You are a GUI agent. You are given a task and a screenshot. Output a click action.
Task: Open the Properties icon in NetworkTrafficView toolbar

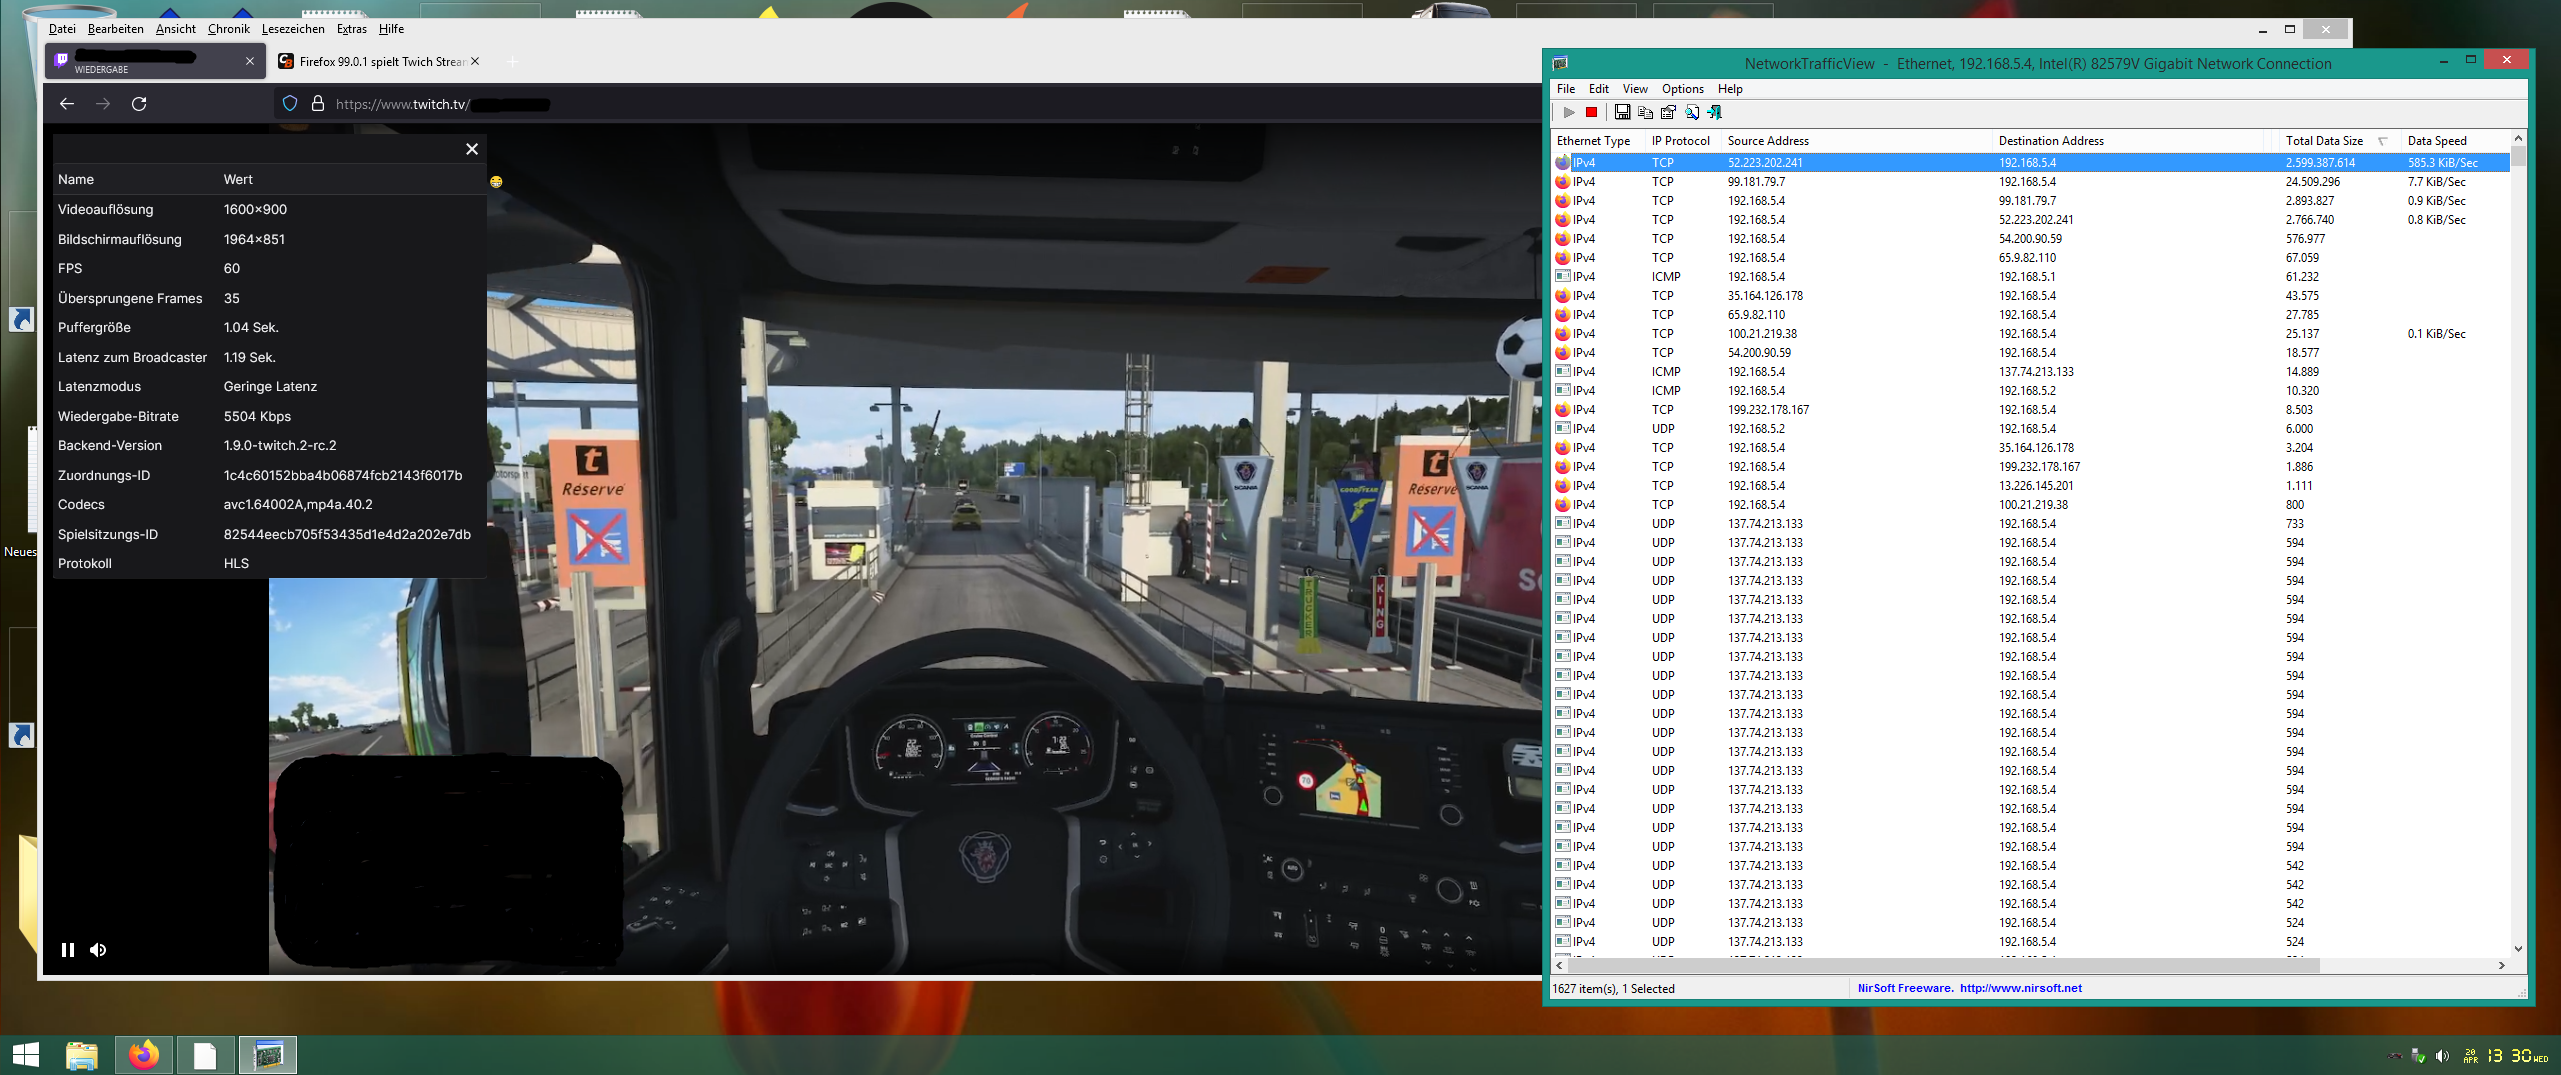click(x=1668, y=113)
